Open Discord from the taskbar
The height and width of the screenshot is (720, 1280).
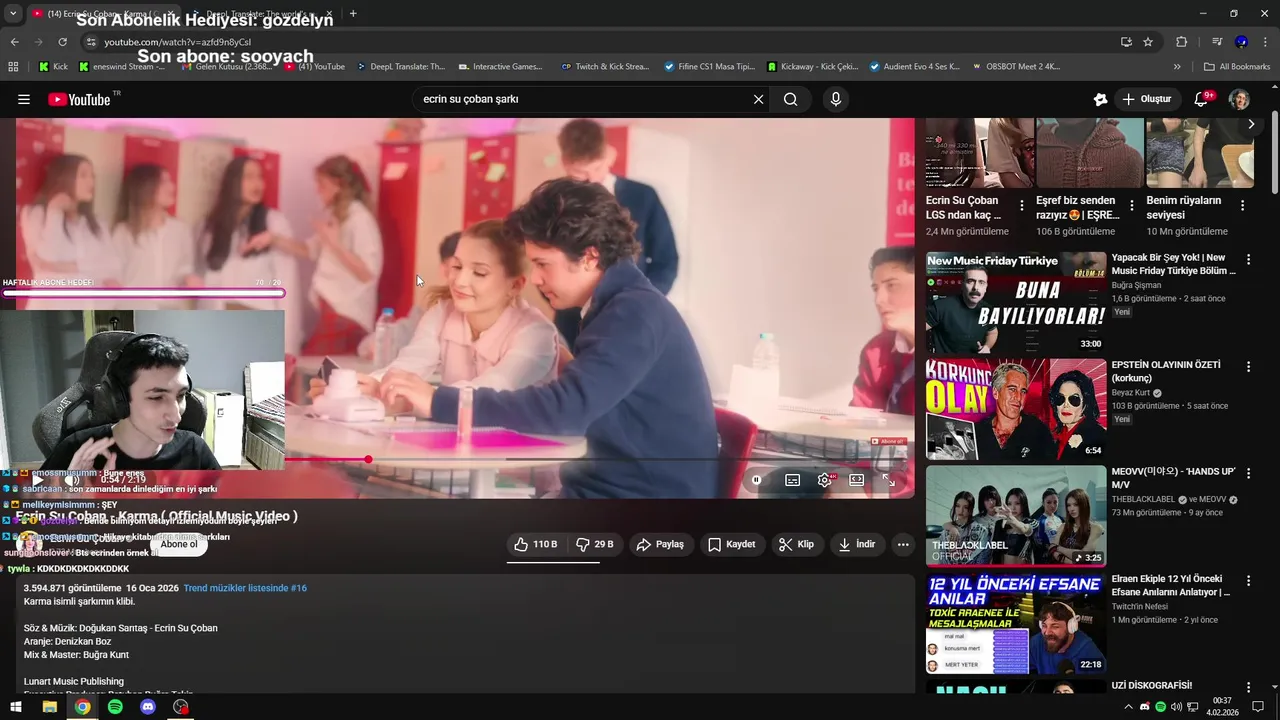click(148, 707)
